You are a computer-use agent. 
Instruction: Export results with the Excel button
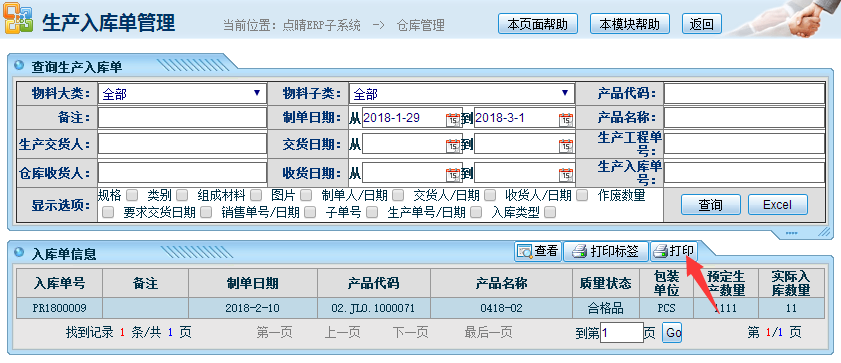tap(778, 205)
